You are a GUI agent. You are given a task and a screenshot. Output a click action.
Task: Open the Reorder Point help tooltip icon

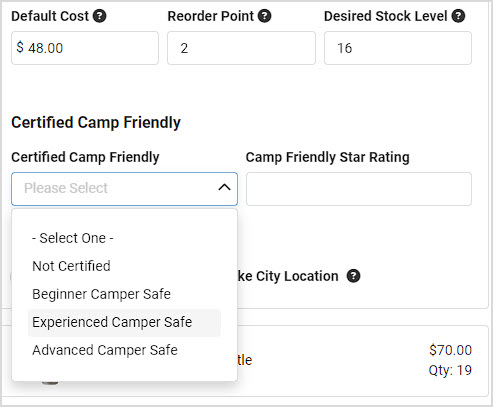[x=265, y=16]
